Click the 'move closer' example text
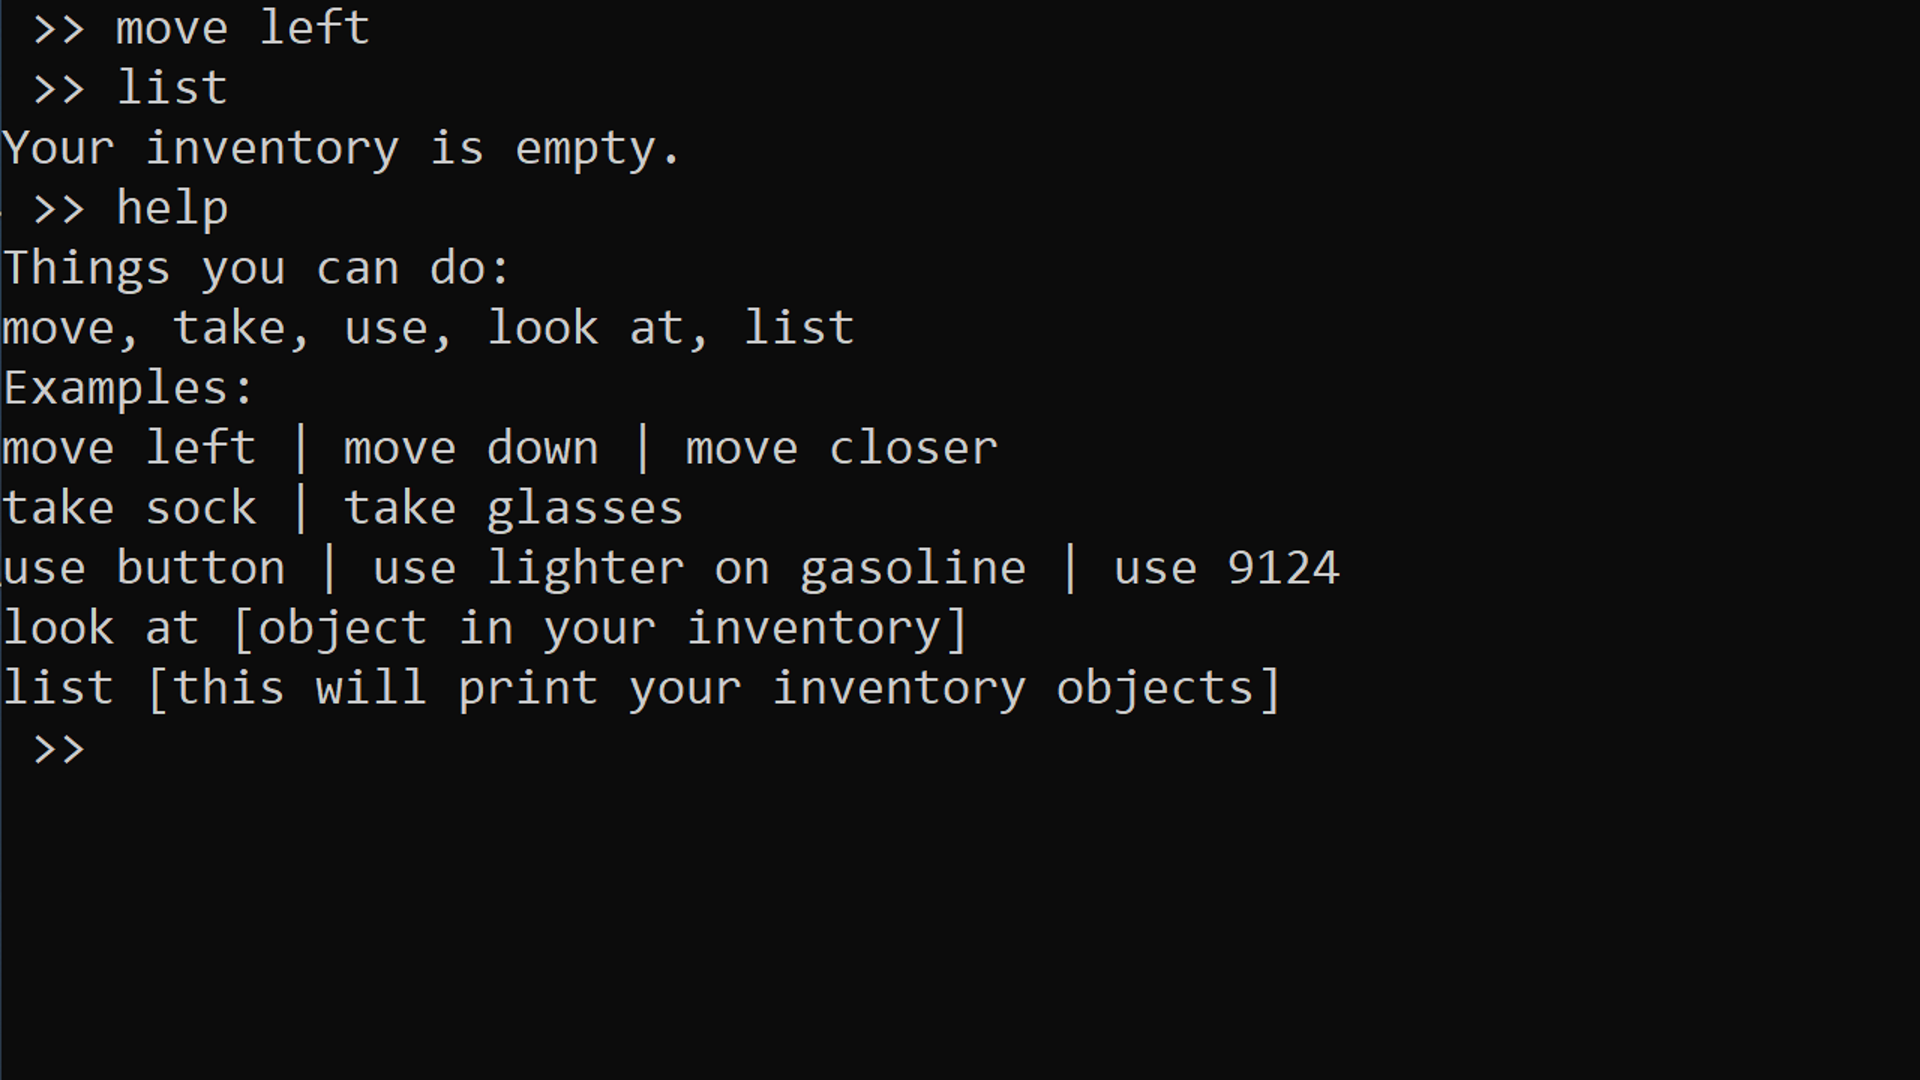The image size is (1920, 1080). coord(841,448)
